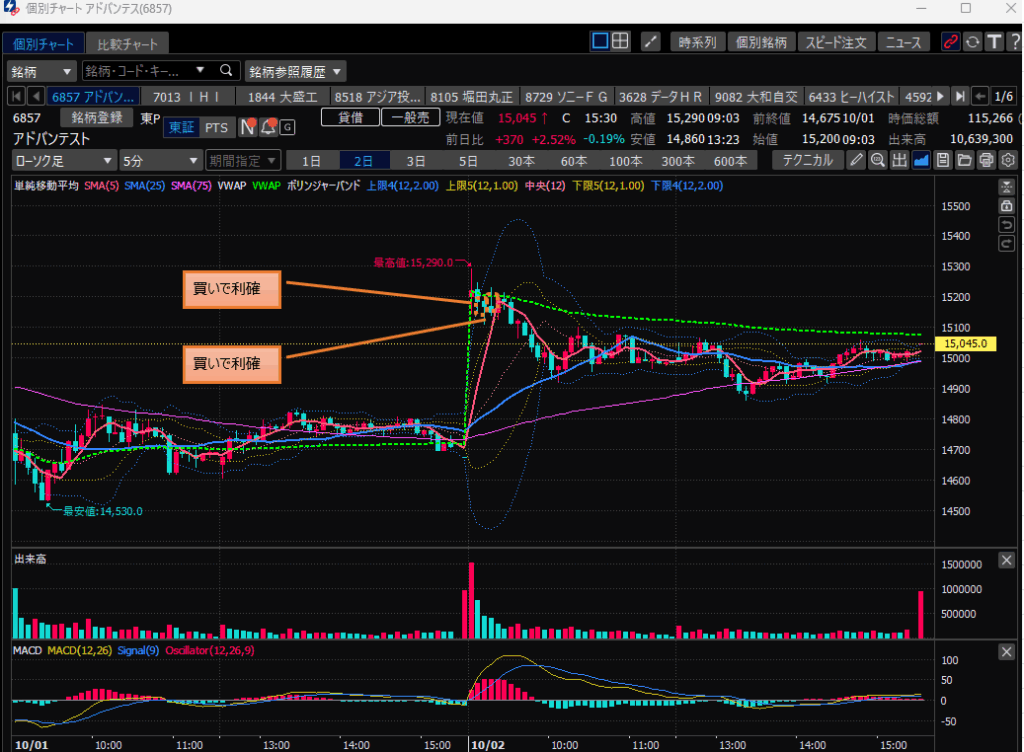This screenshot has height=752, width=1024.
Task: Toggle the four-pane grid layout view
Action: click(x=621, y=42)
